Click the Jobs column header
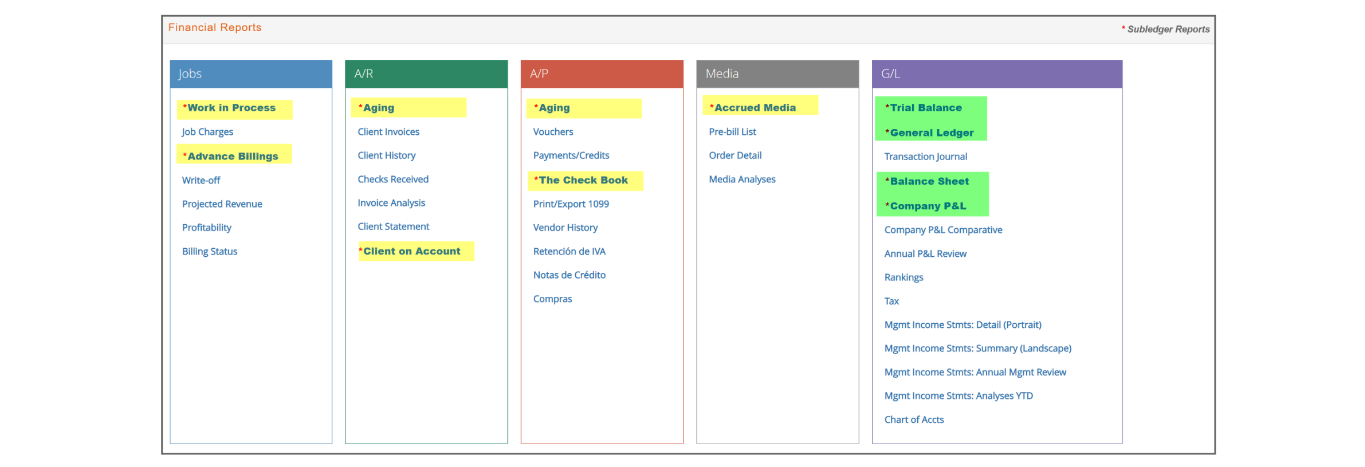The height and width of the screenshot is (467, 1365). (x=251, y=74)
